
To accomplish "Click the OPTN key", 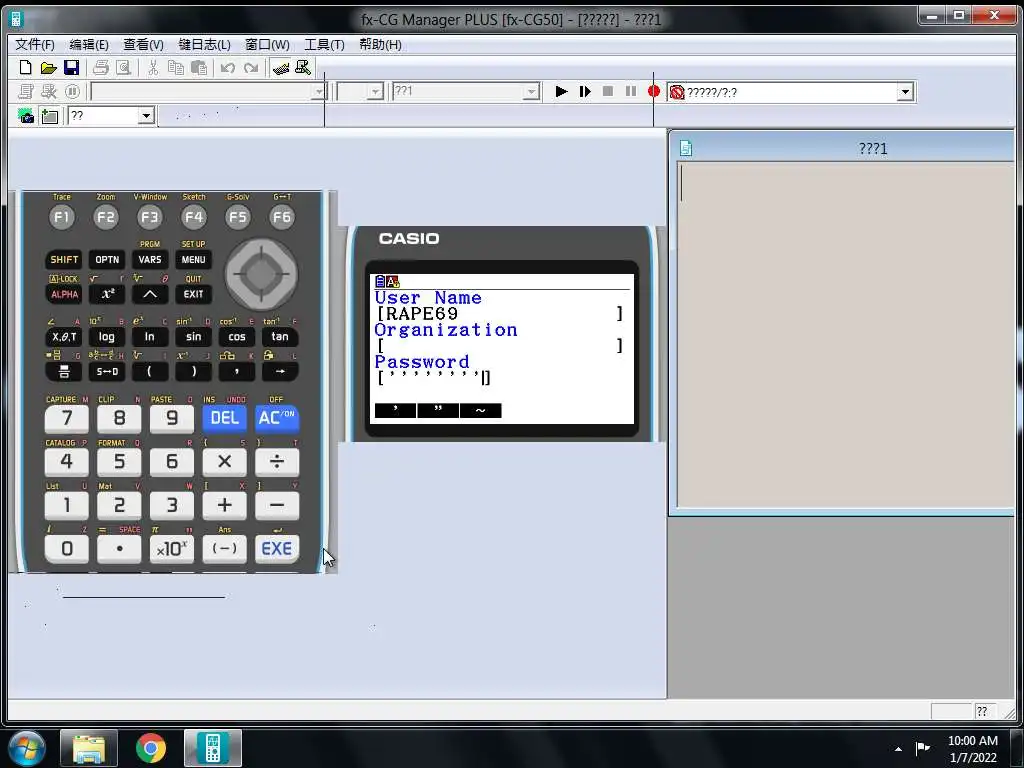I will [107, 259].
